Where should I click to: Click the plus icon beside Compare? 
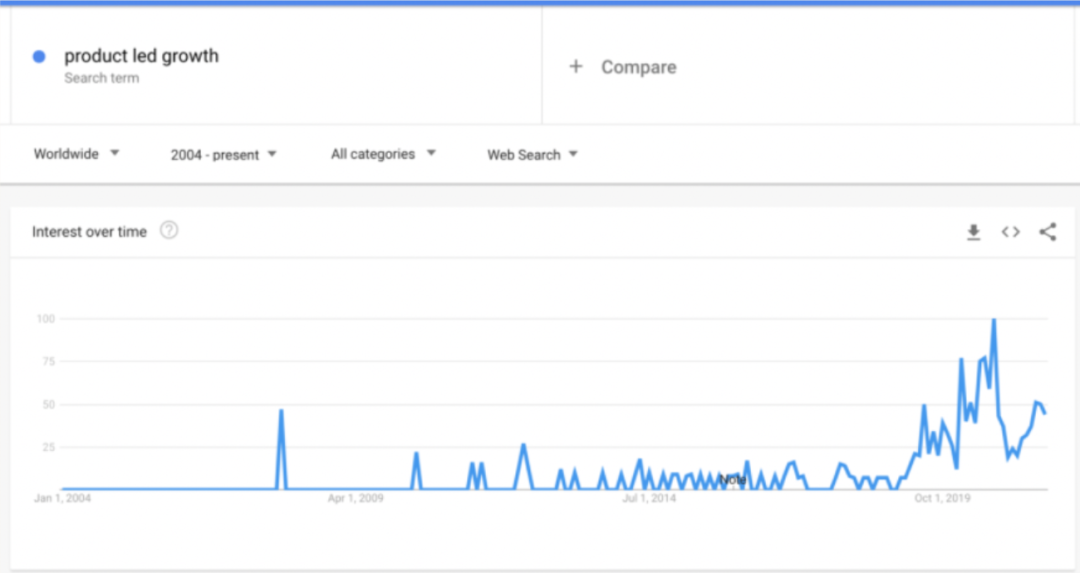click(575, 67)
